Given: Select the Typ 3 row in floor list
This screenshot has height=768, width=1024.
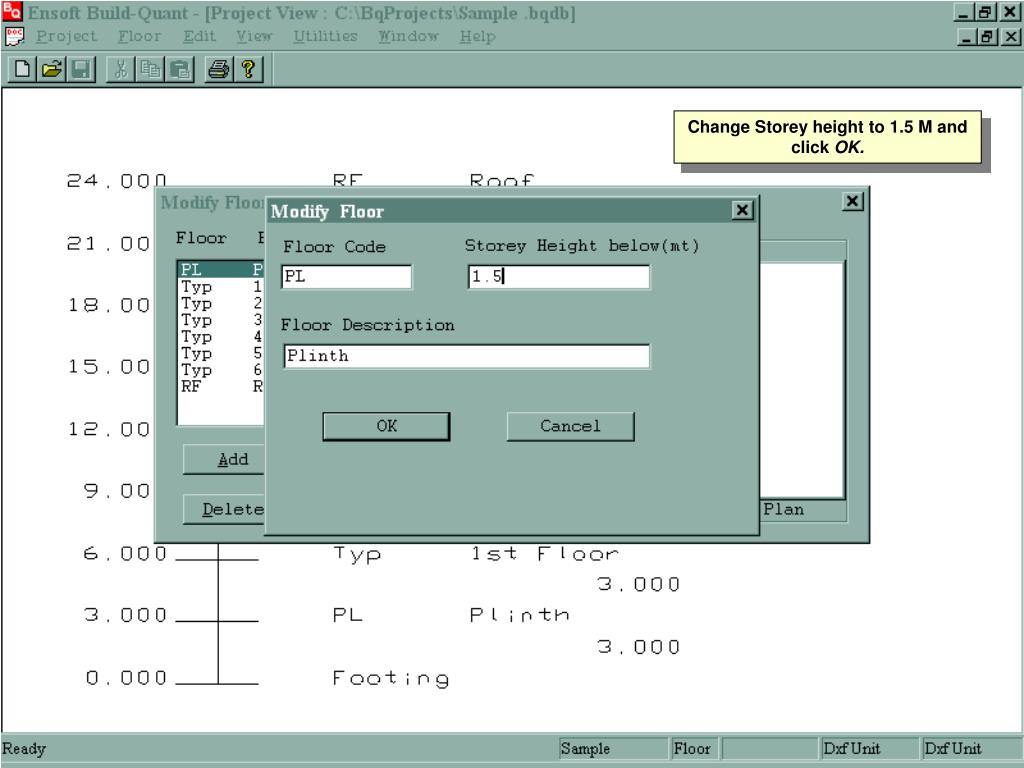Looking at the screenshot, I should pyautogui.click(x=221, y=320).
